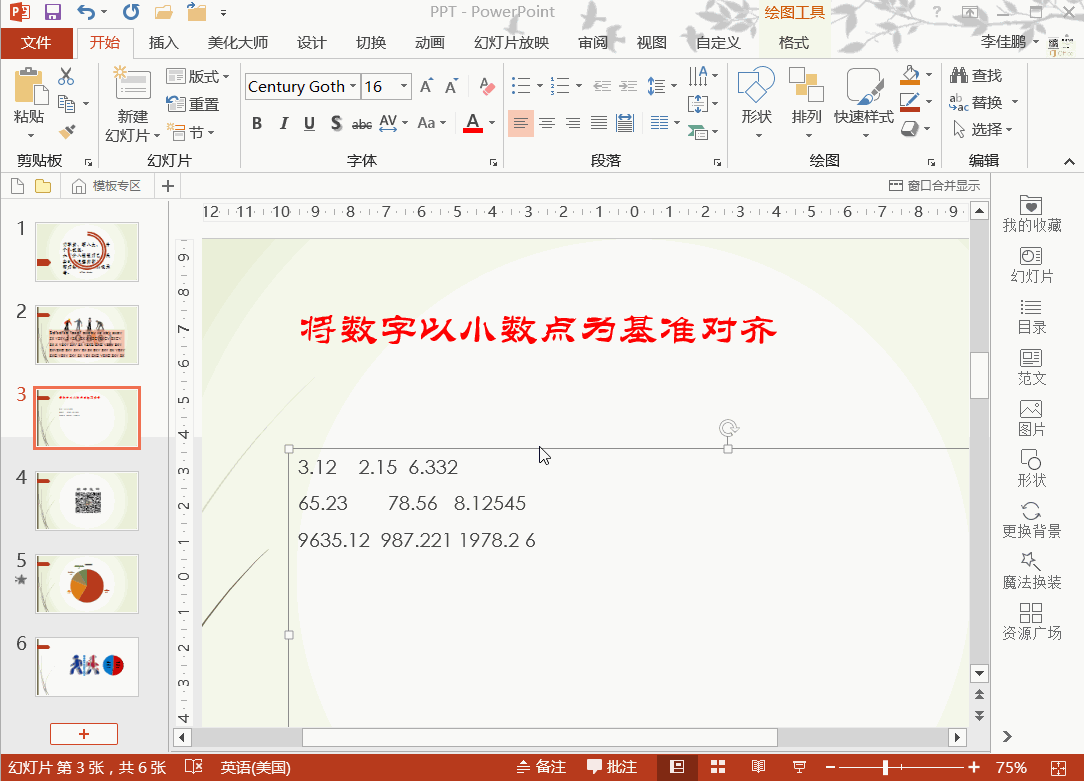
Task: Click 批注 comments in status bar
Action: 612,766
